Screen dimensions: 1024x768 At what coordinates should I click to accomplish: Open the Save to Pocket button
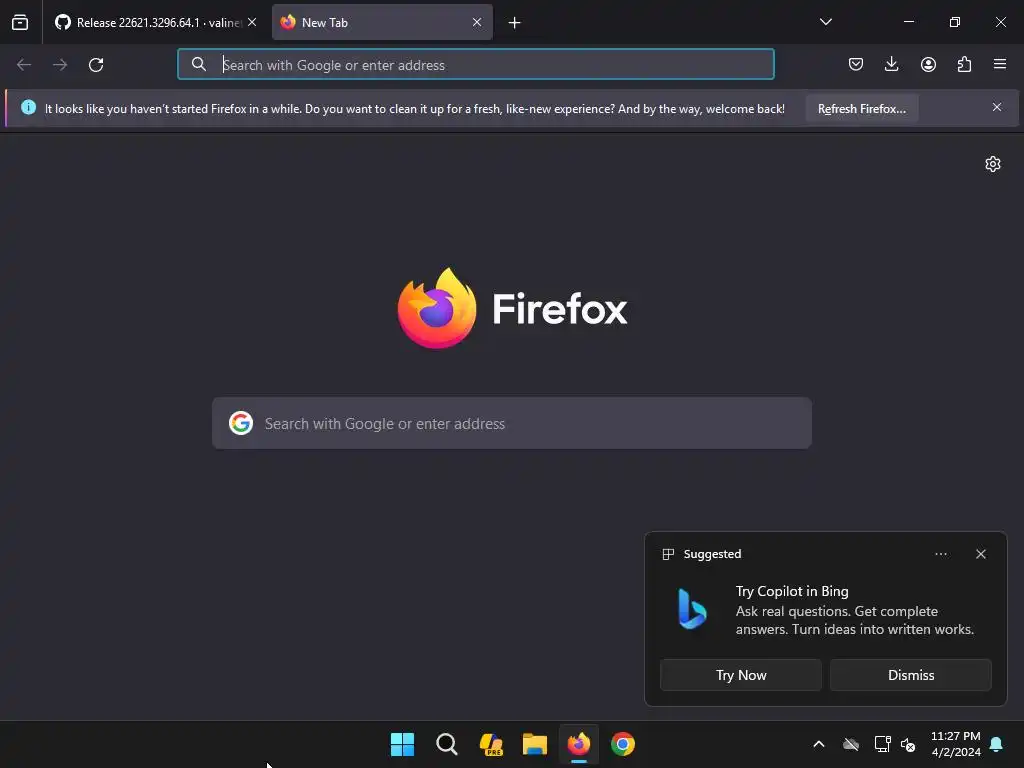(x=856, y=64)
